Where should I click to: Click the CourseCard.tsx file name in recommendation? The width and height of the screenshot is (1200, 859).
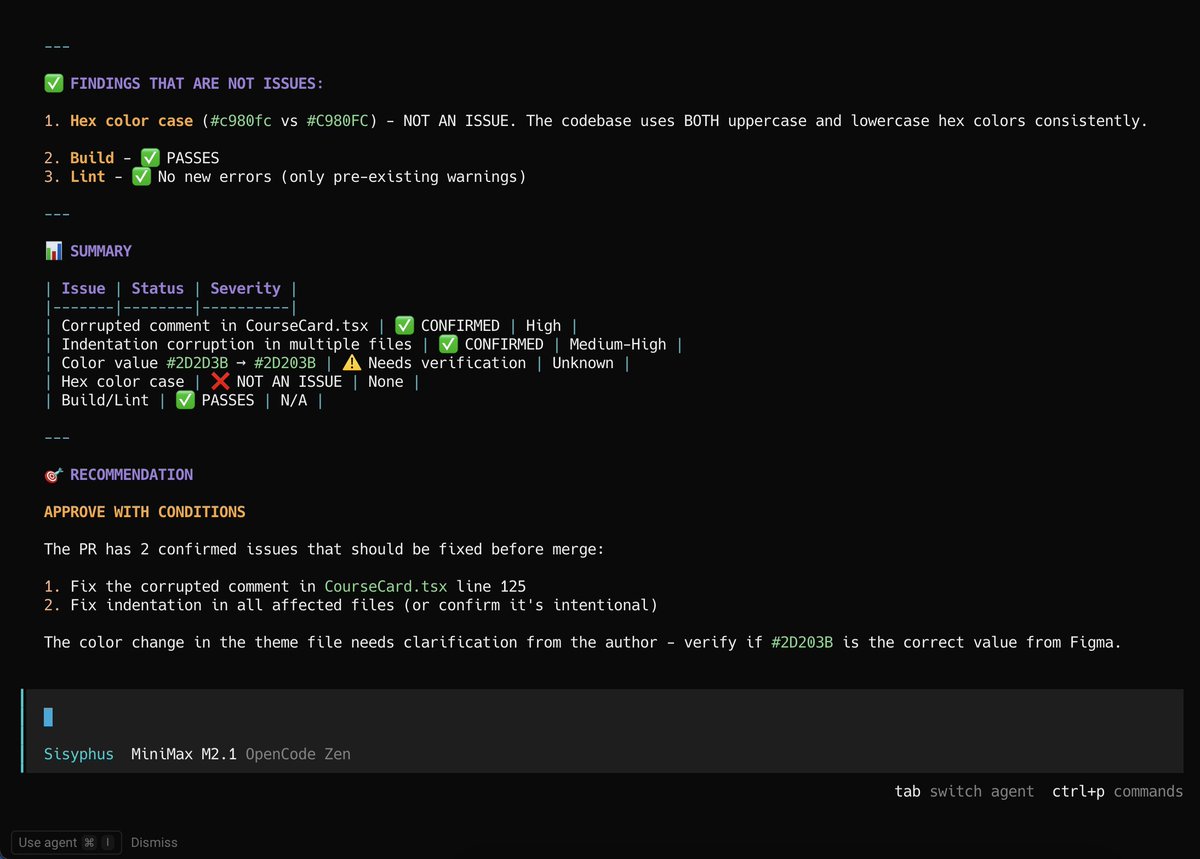pyautogui.click(x=386, y=586)
